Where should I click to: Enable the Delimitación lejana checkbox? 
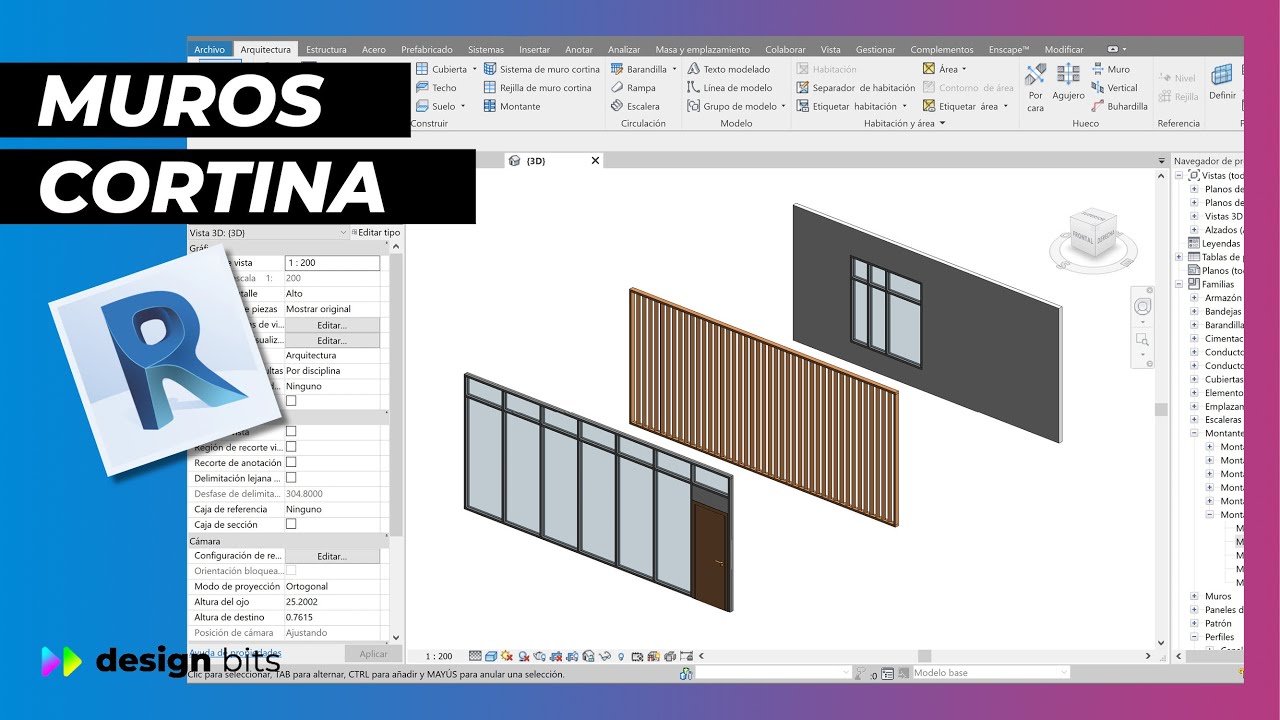point(291,478)
